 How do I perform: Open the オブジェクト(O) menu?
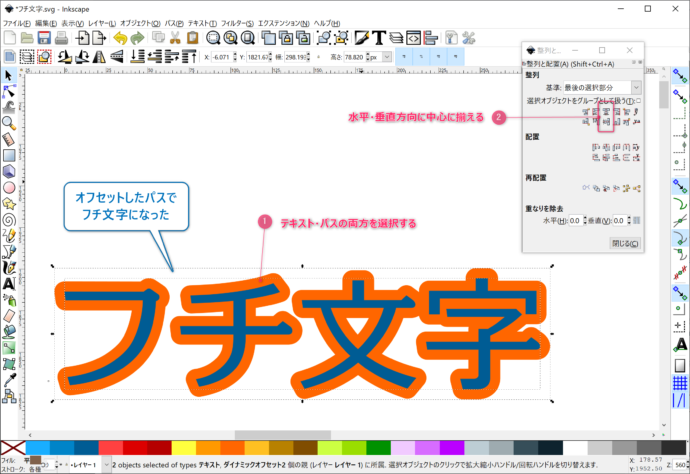(x=140, y=23)
